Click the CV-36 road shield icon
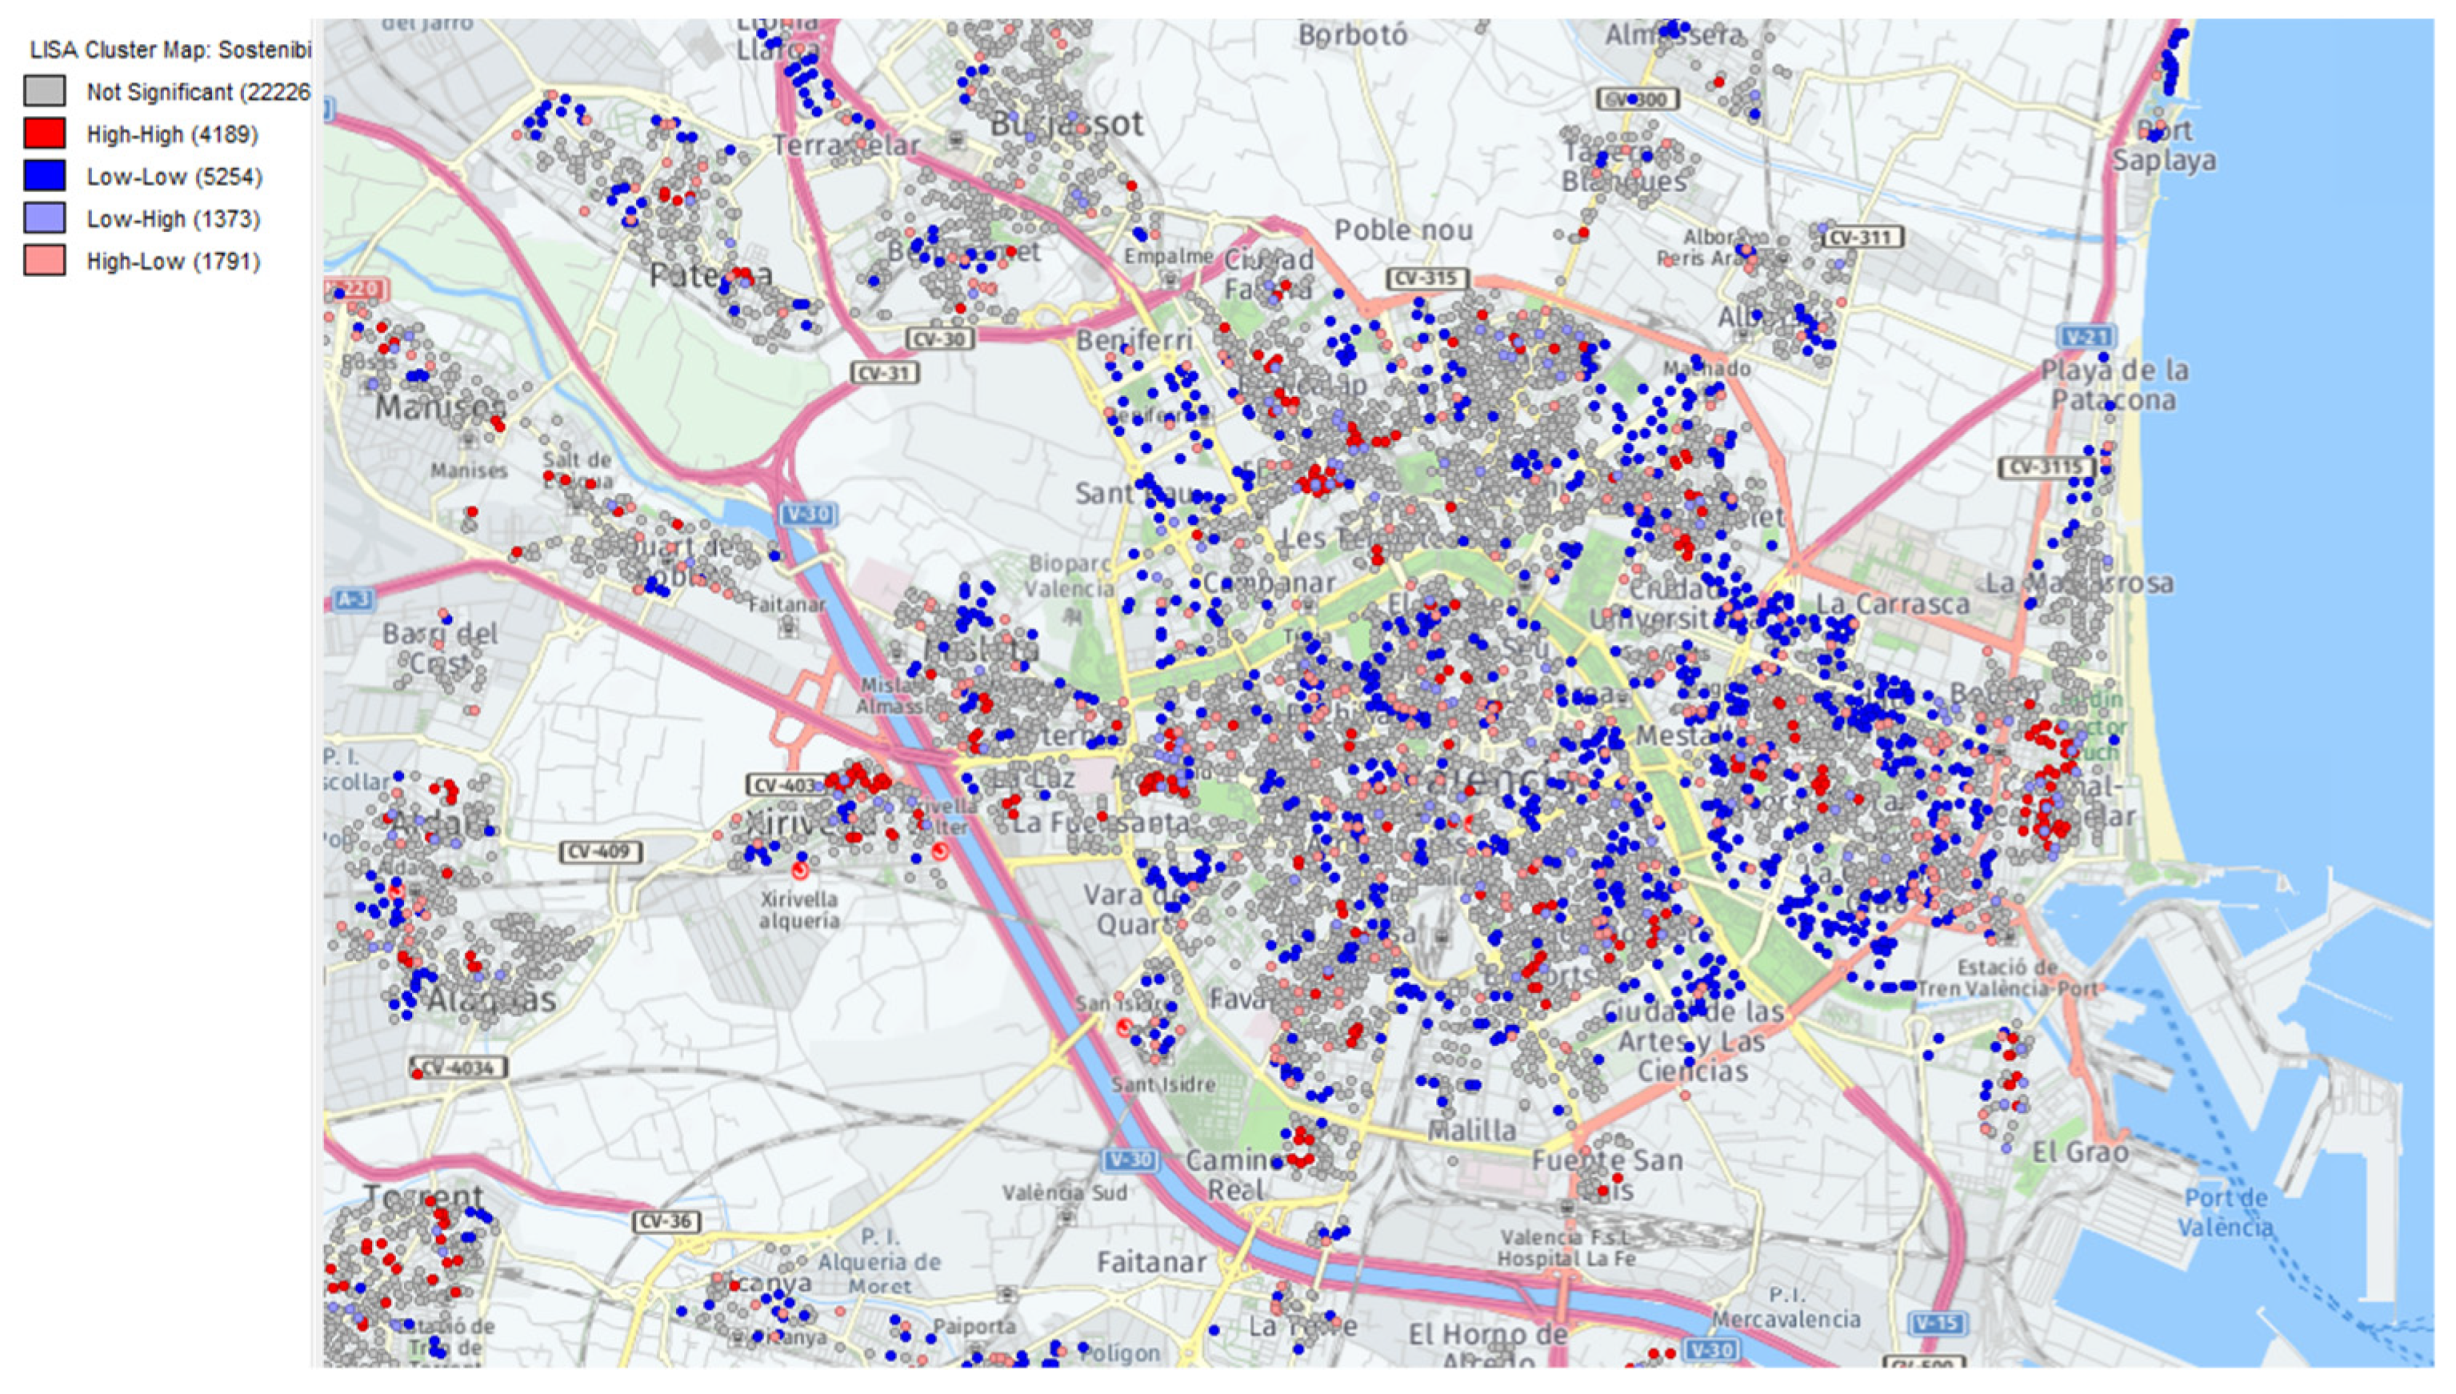Image resolution: width=2456 pixels, height=1394 pixels. [667, 1221]
